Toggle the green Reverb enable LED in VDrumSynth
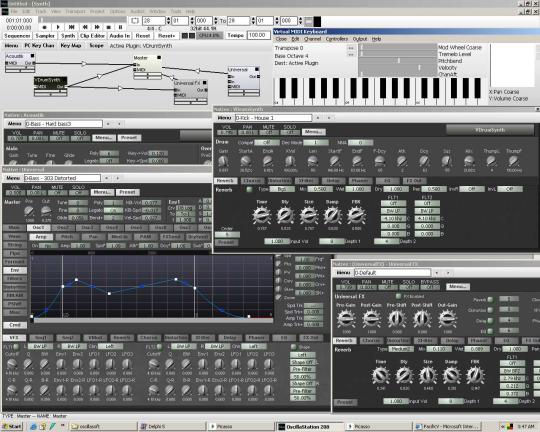Image resolution: width=540 pixels, height=432 pixels. [x=249, y=189]
